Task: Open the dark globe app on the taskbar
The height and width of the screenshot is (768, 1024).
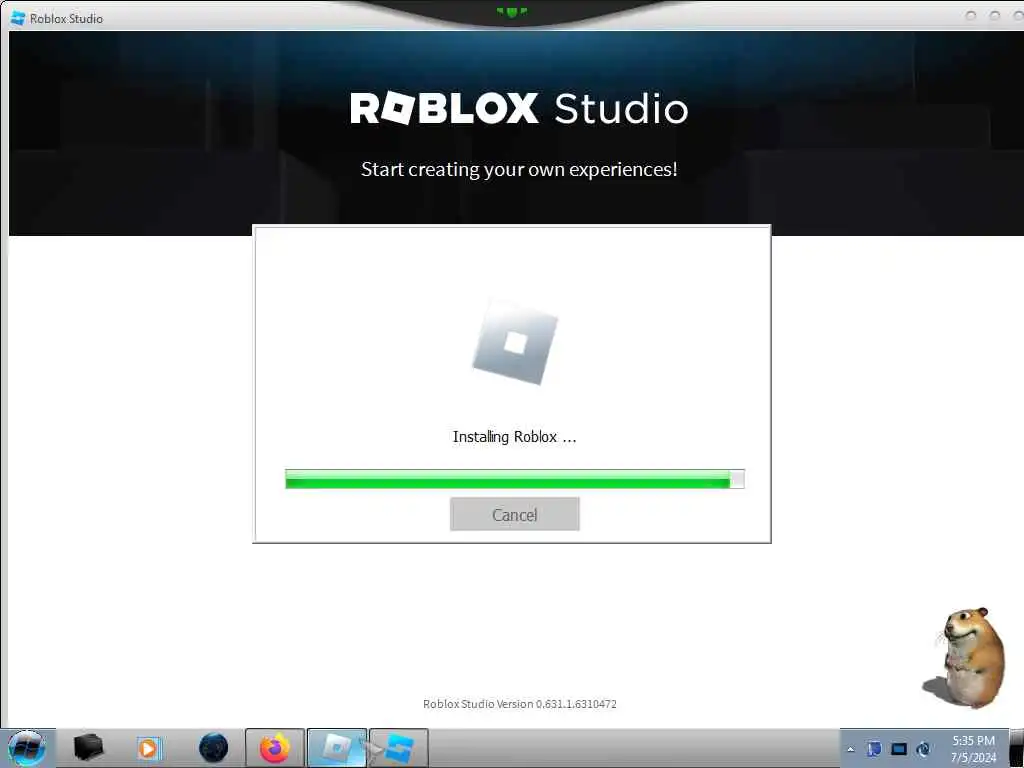Action: (213, 748)
